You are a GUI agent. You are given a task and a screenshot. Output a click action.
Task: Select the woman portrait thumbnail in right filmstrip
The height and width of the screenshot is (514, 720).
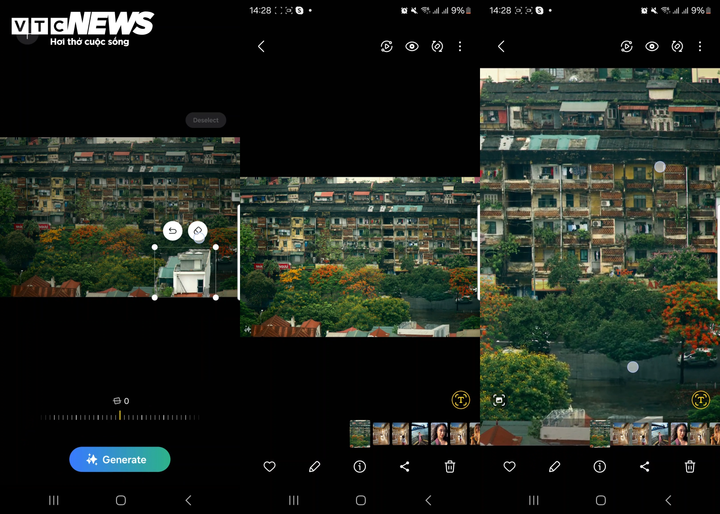pos(679,434)
